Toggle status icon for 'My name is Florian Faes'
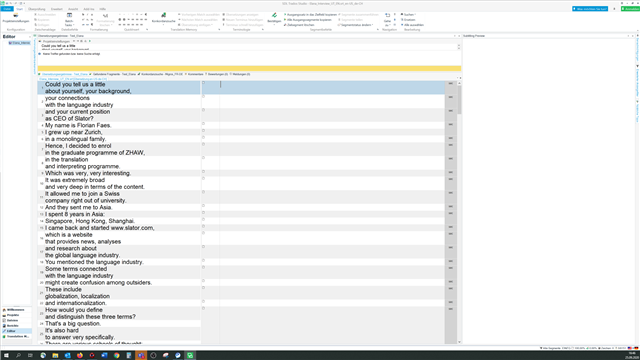Image resolution: width=640 pixels, height=360 pixels. point(203,124)
